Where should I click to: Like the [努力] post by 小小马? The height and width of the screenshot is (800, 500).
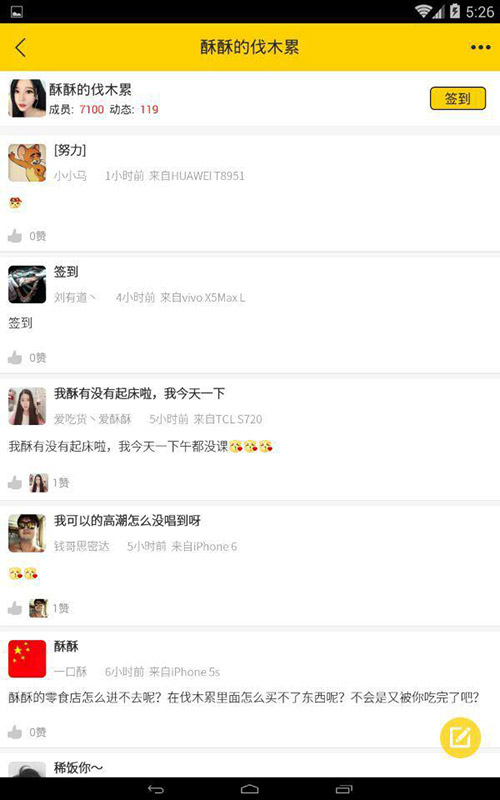15,236
